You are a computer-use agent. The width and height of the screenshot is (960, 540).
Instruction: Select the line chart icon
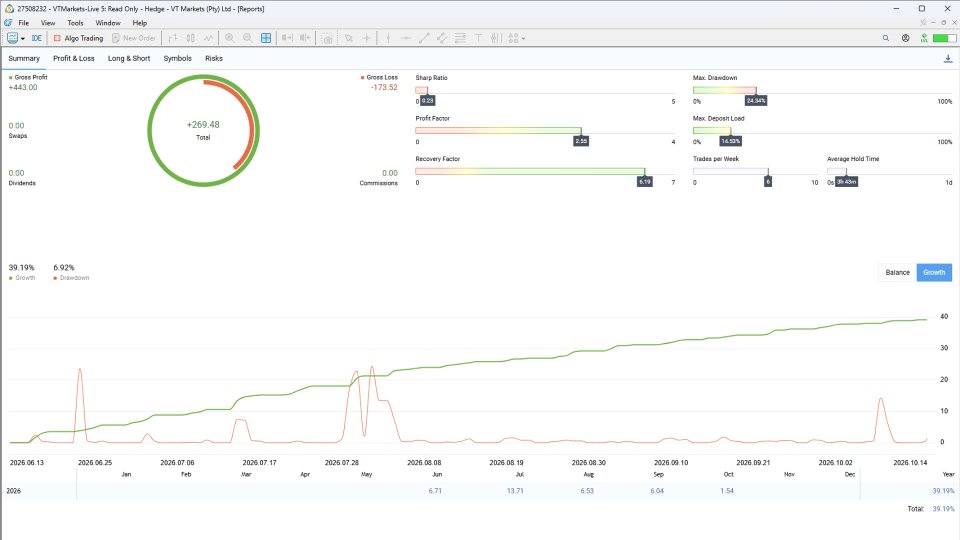pyautogui.click(x=209, y=38)
